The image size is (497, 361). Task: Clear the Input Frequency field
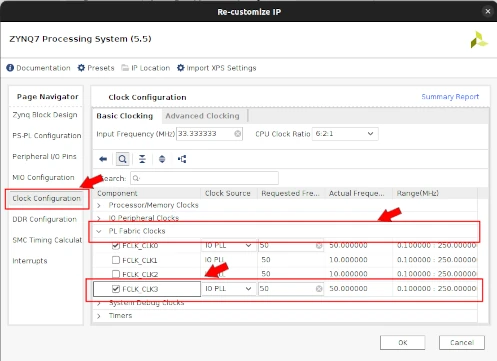237,134
